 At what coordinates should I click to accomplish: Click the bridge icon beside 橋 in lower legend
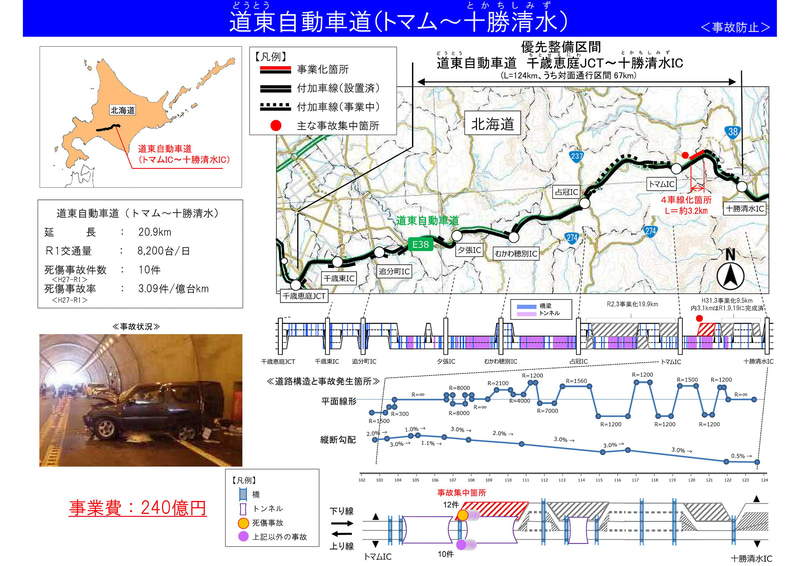pos(243,494)
